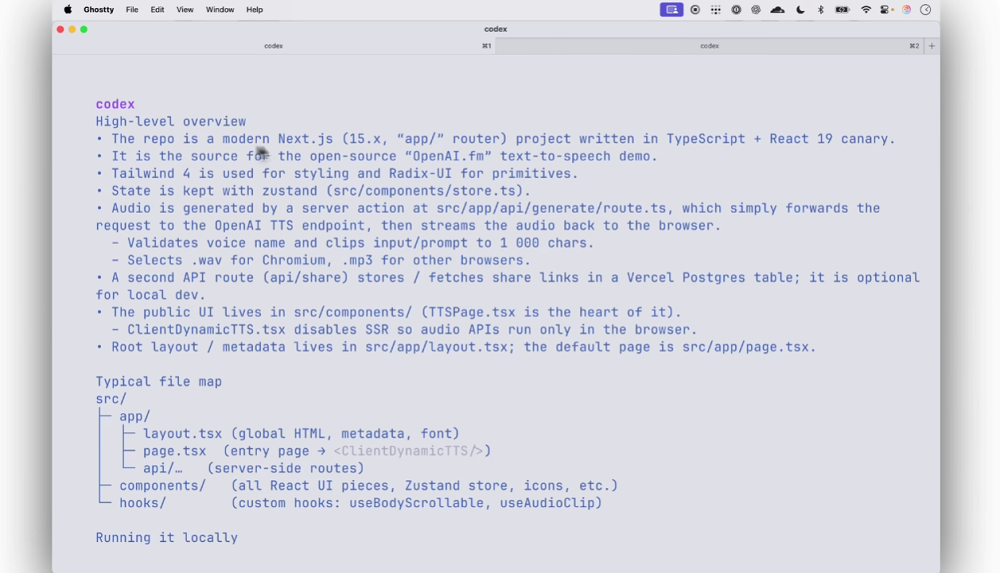1000x573 pixels.
Task: Open the Edit menu
Action: pyautogui.click(x=157, y=10)
